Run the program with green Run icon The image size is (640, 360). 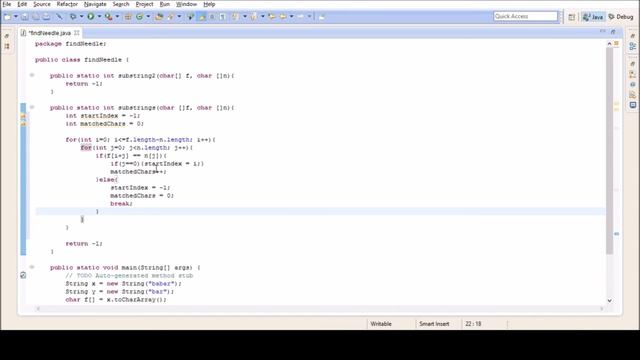click(x=91, y=16)
